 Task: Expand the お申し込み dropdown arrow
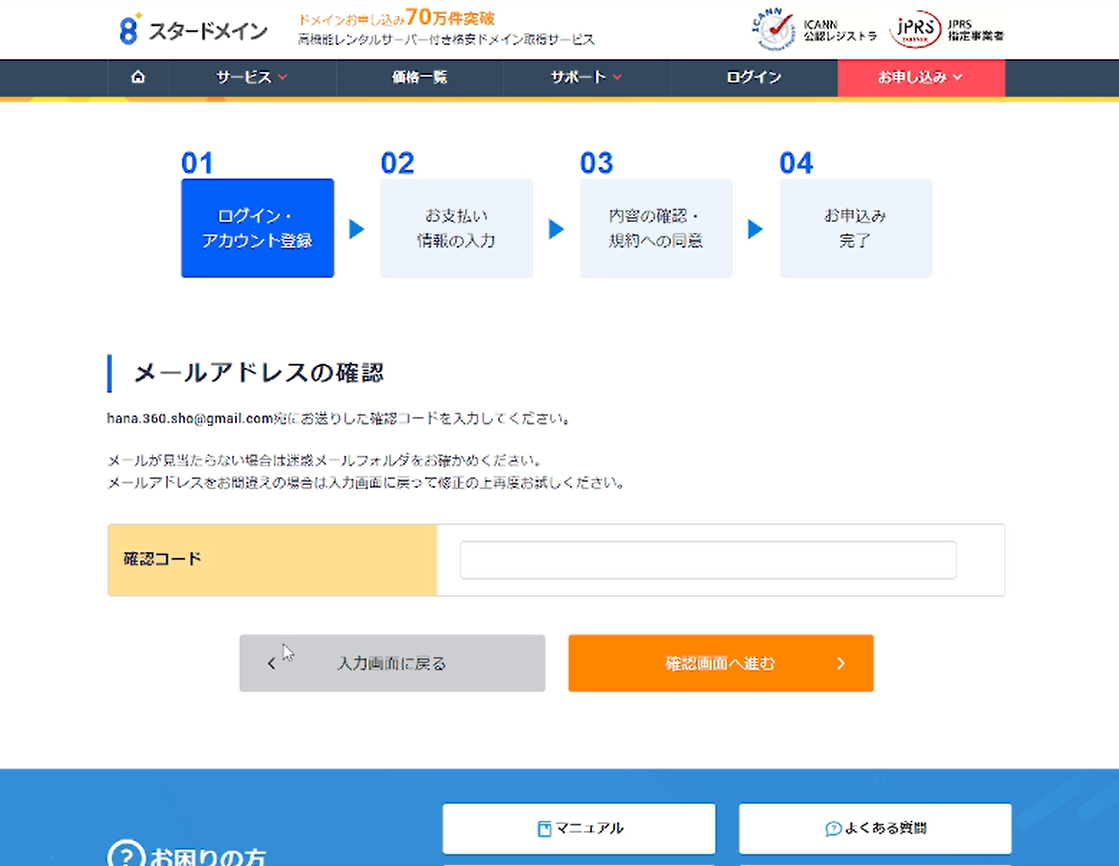tap(958, 77)
